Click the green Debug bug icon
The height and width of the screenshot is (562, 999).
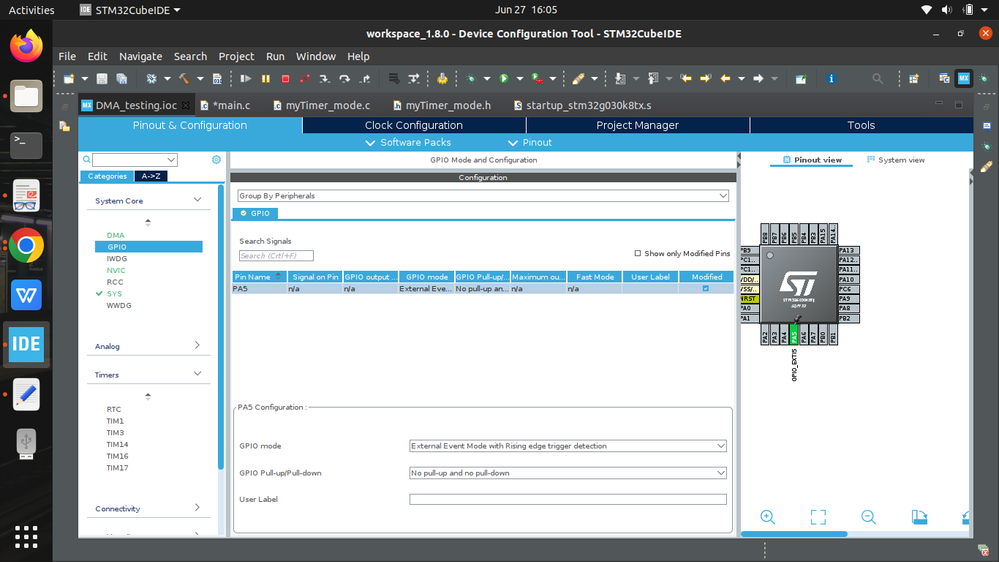471,79
